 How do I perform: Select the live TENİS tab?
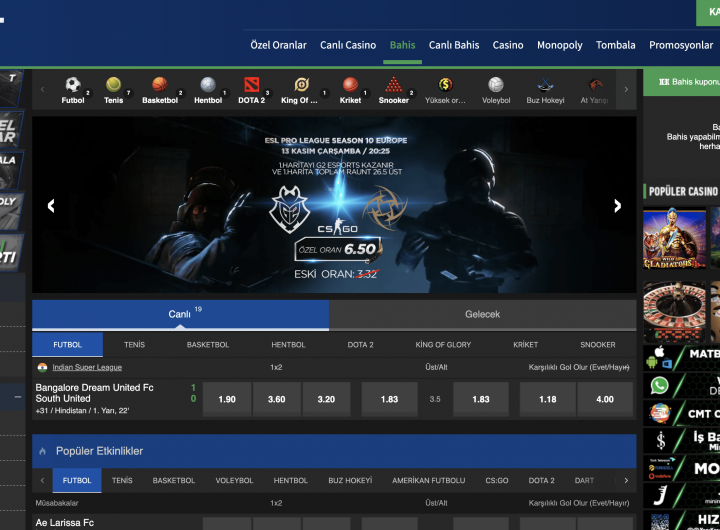pyautogui.click(x=135, y=345)
